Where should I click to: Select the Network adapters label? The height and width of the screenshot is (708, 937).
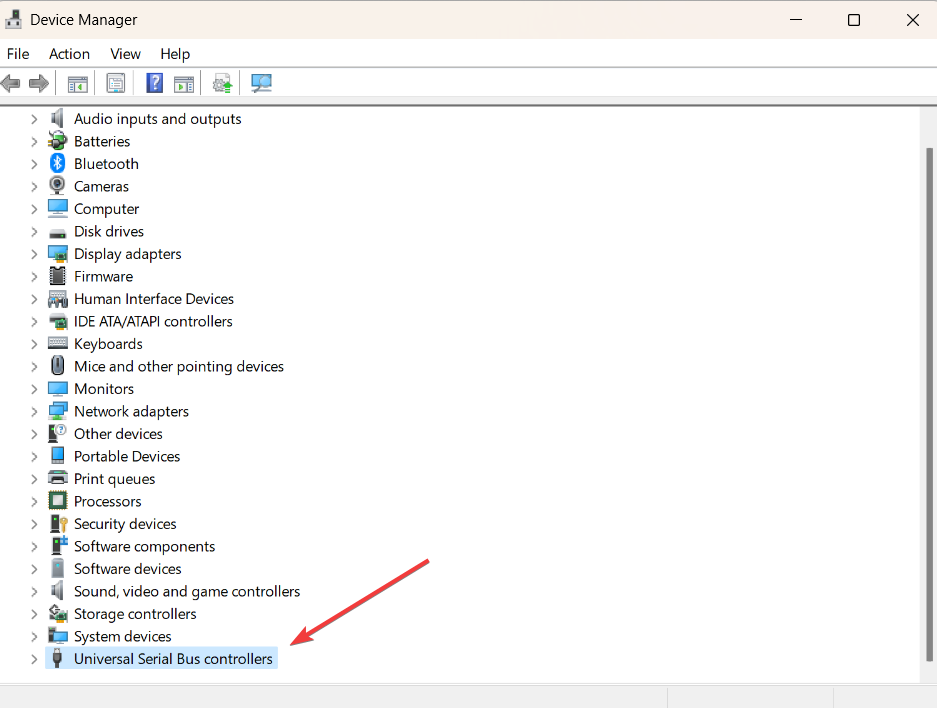131,412
